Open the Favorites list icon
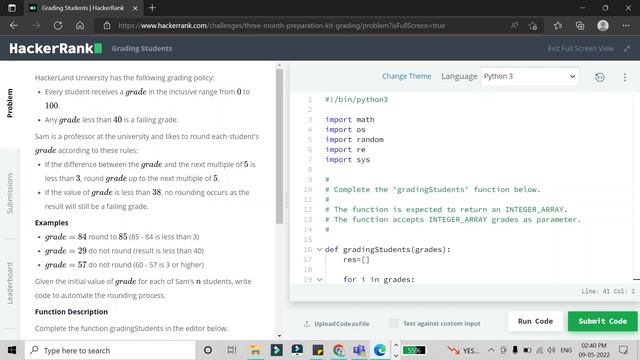This screenshot has width=640, height=360. [x=558, y=26]
